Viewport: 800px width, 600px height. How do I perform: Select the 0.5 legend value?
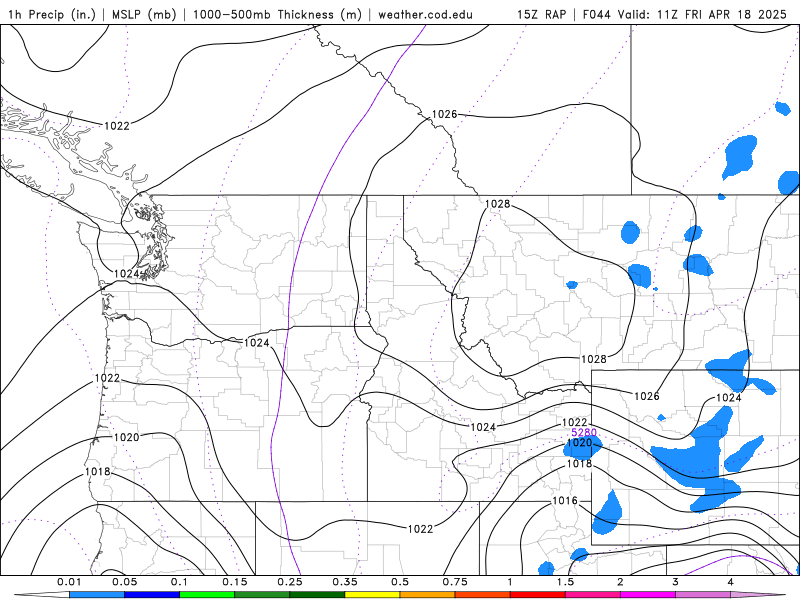point(400,582)
